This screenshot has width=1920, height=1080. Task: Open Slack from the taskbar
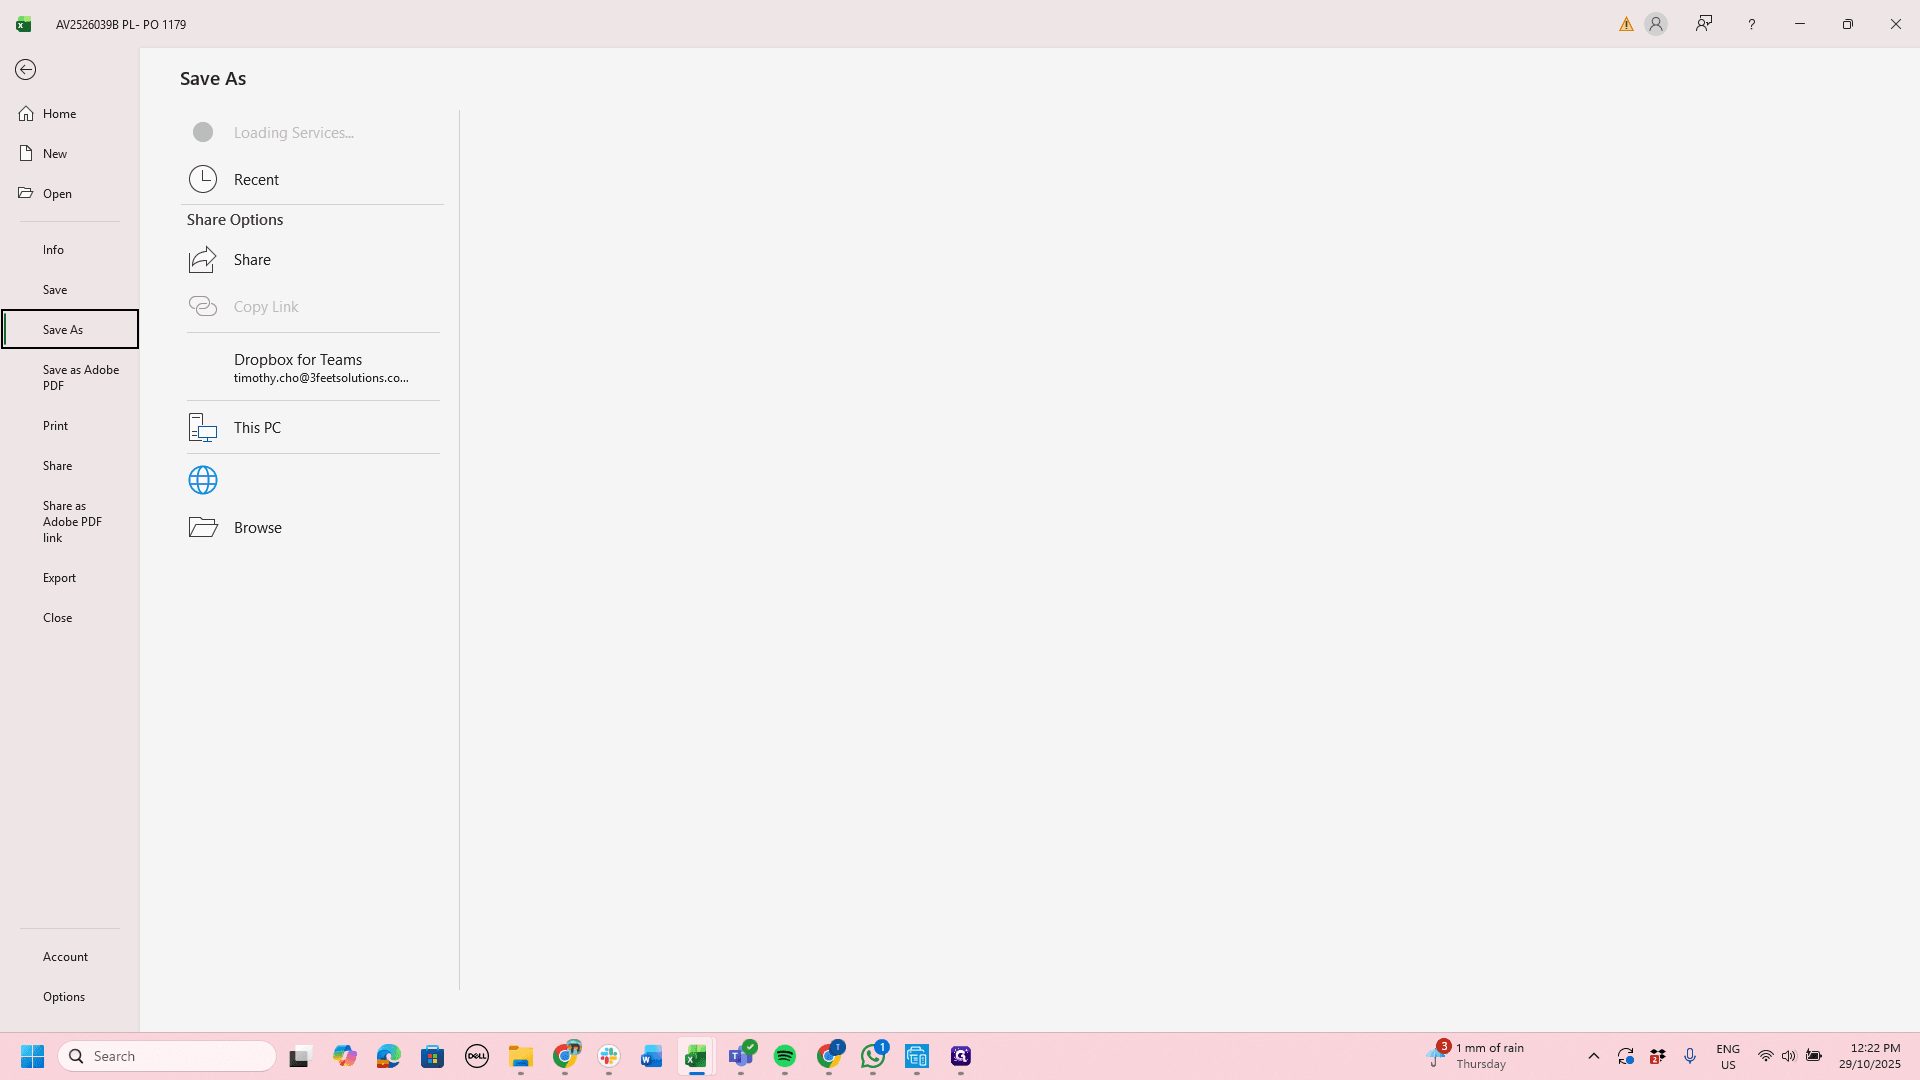pyautogui.click(x=609, y=1057)
